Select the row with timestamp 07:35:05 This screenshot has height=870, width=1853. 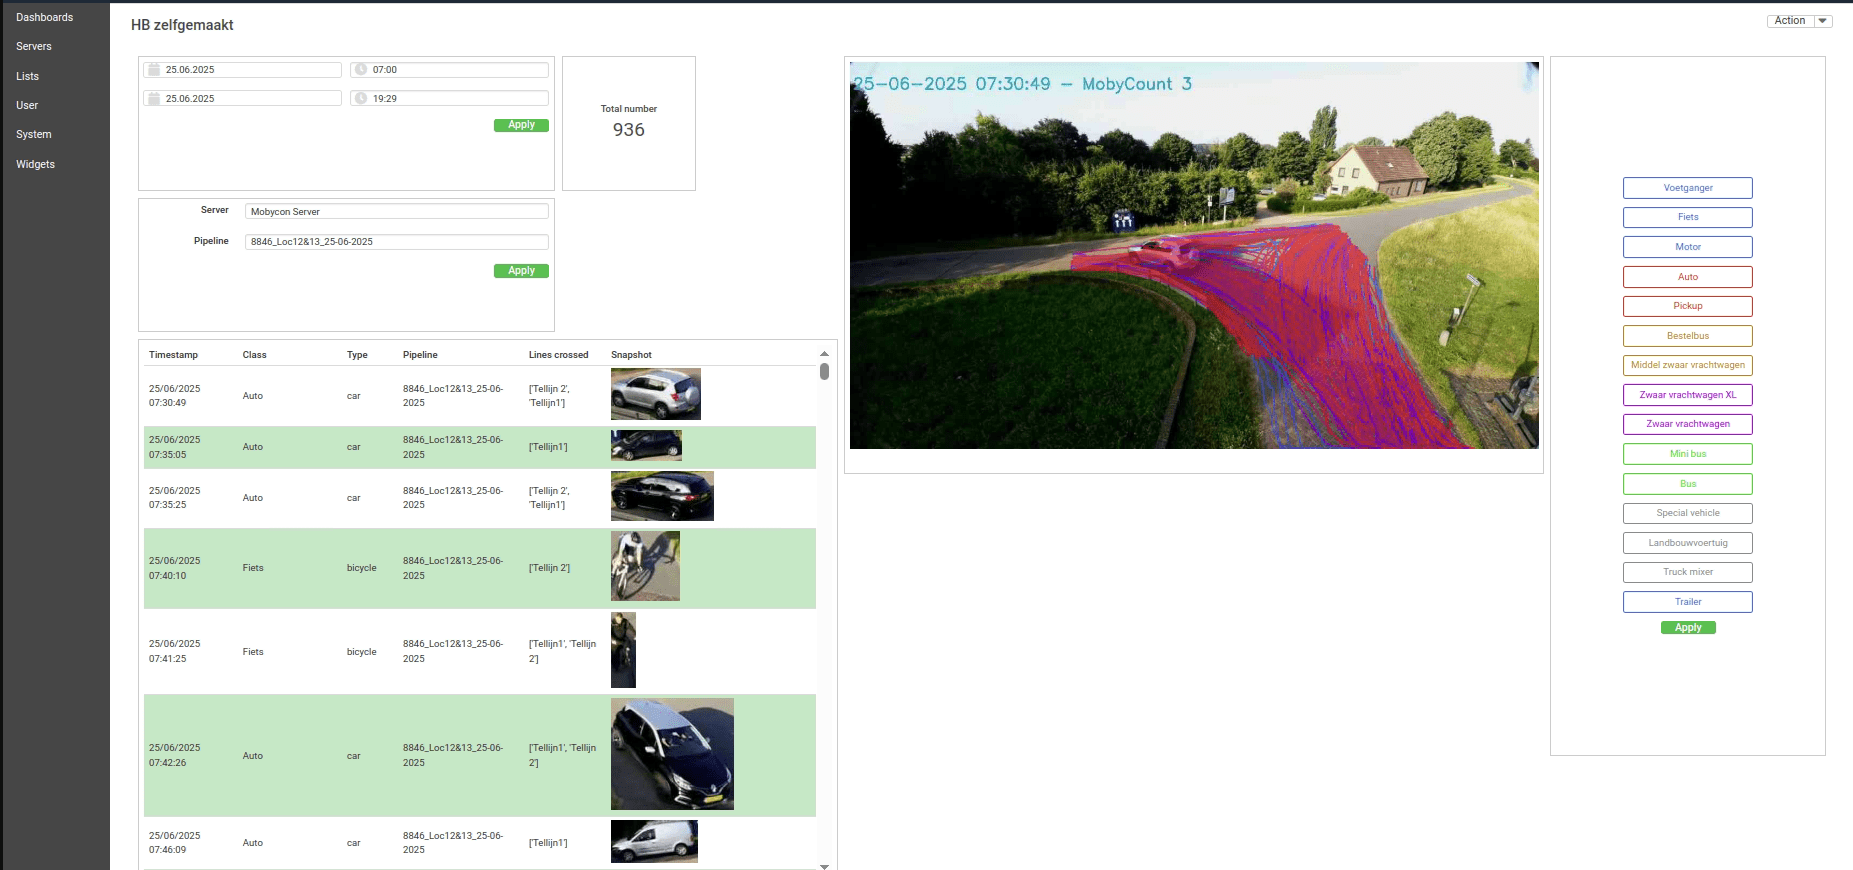point(480,447)
